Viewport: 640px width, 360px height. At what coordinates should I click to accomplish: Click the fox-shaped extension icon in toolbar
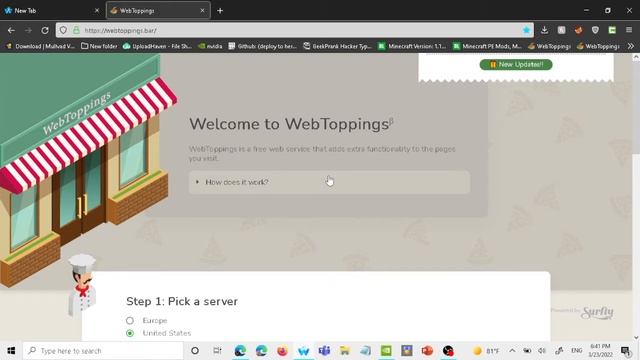tap(578, 30)
